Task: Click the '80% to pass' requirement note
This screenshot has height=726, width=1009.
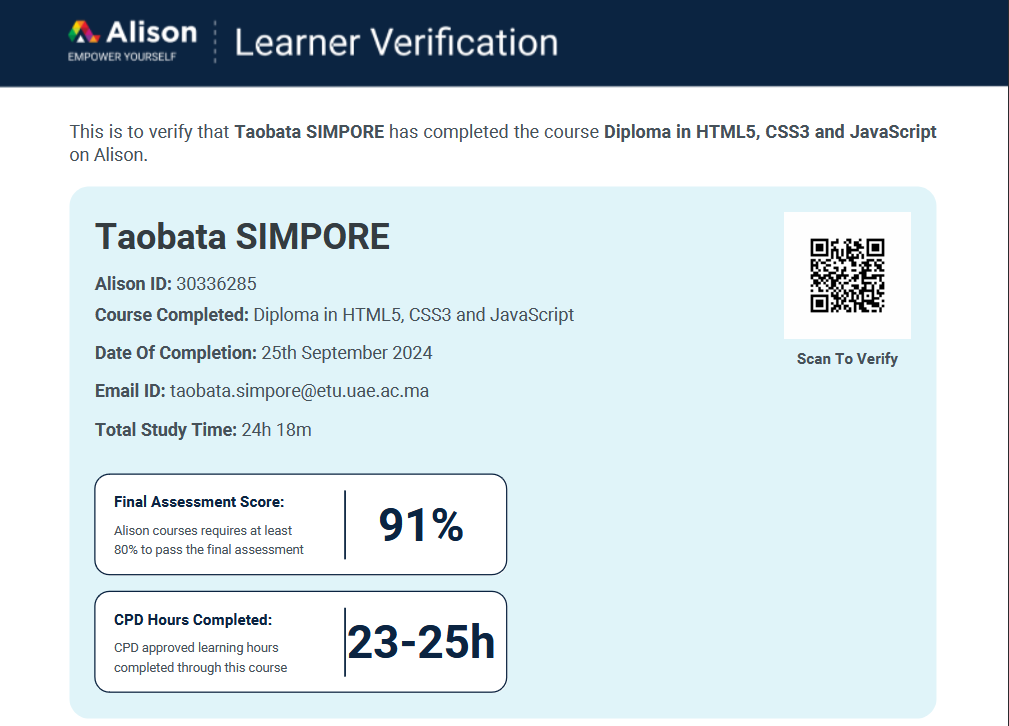Action: click(x=208, y=540)
